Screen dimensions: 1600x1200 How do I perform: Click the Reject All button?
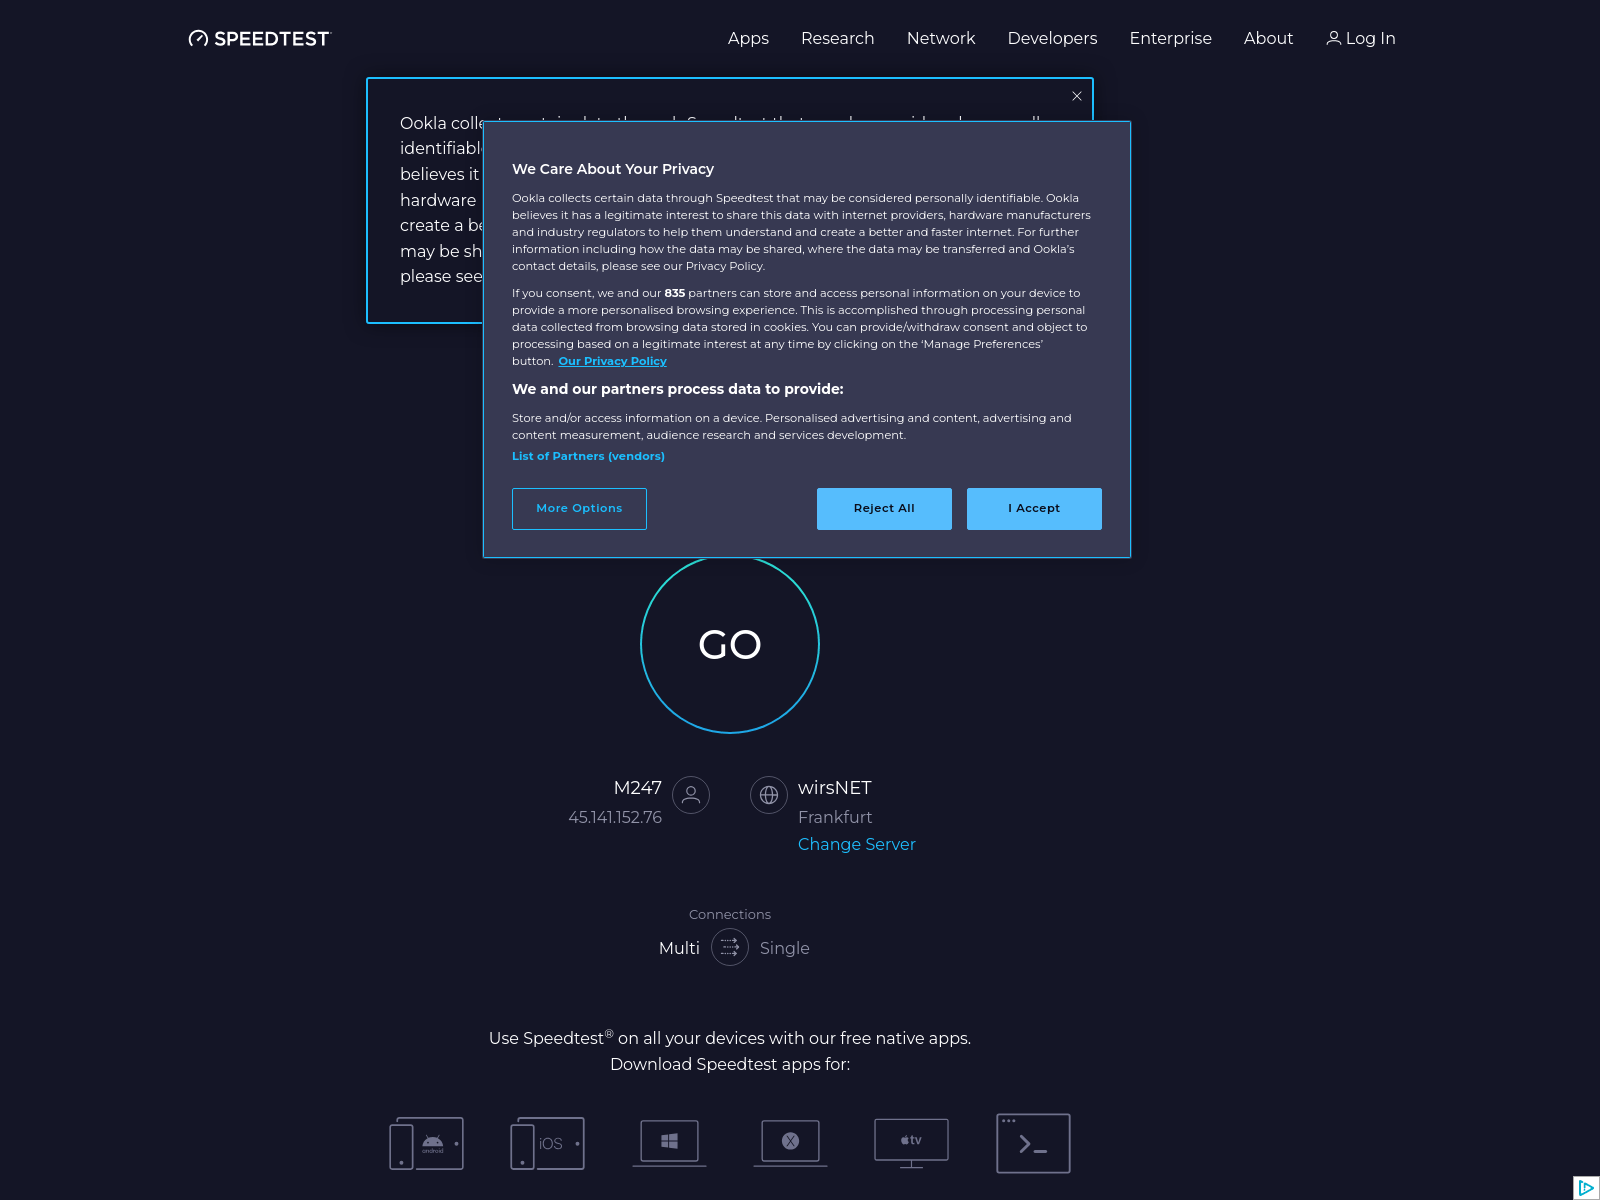point(884,509)
